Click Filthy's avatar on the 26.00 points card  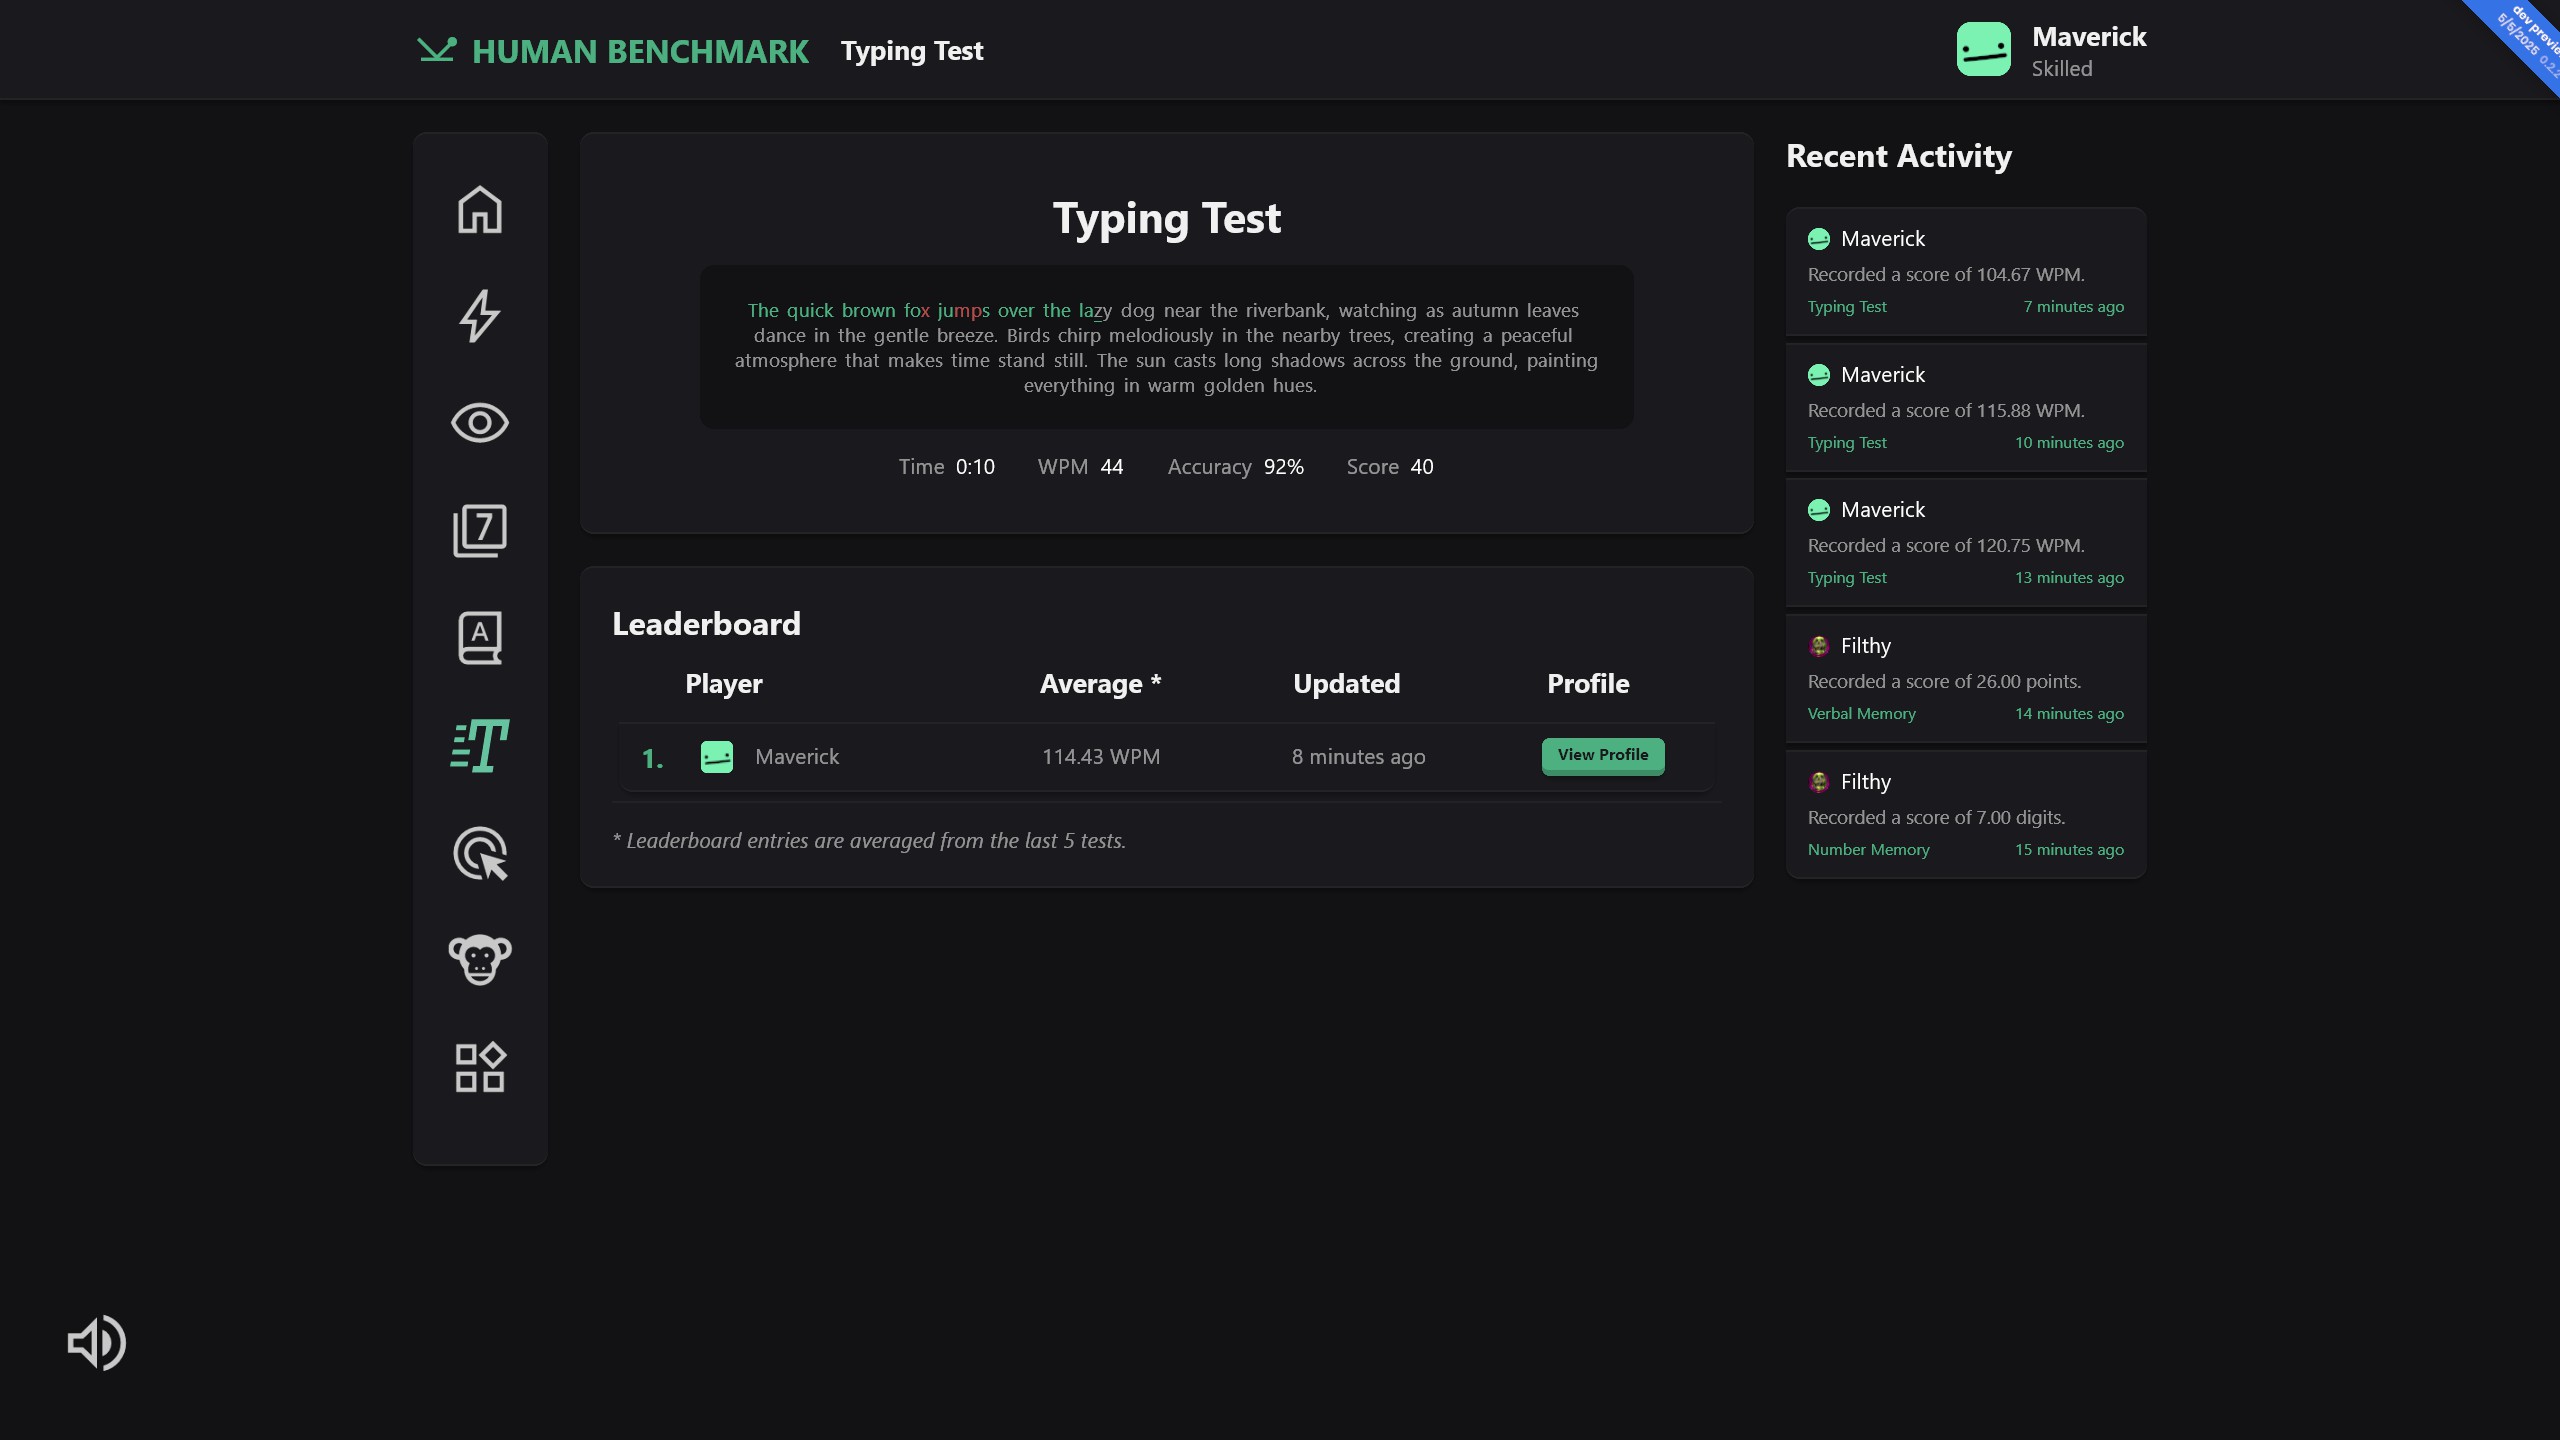point(1819,646)
